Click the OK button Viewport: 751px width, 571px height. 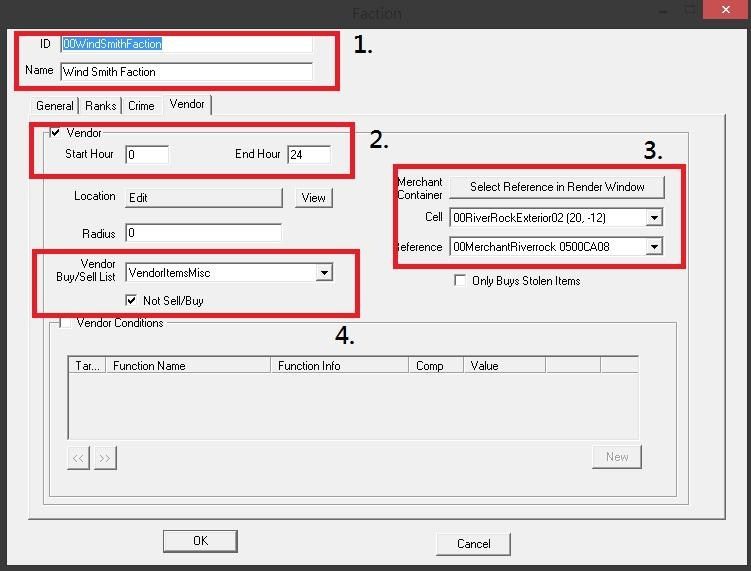click(200, 541)
